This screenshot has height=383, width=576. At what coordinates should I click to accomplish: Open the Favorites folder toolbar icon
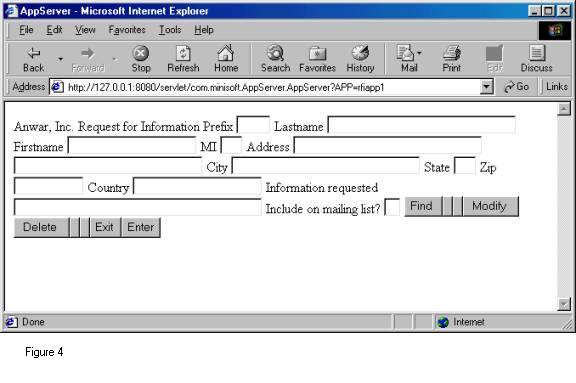tap(317, 54)
